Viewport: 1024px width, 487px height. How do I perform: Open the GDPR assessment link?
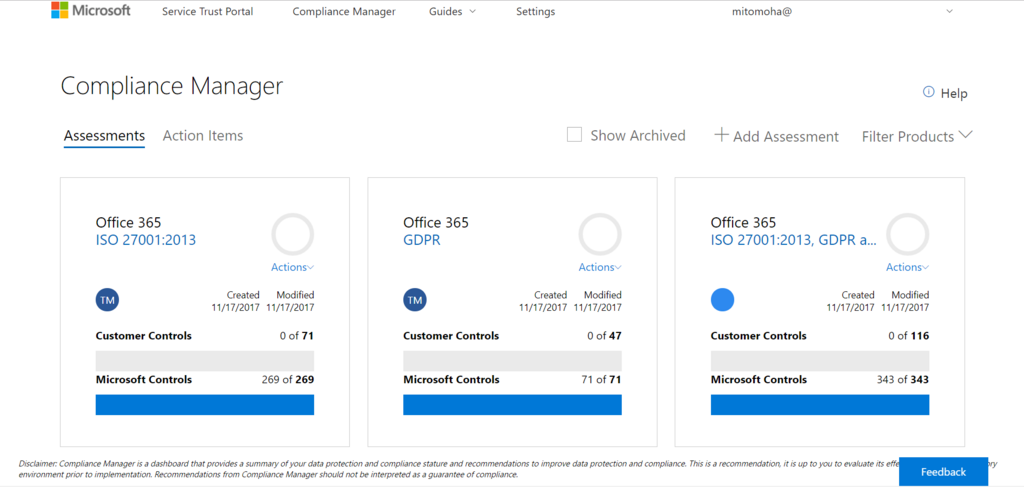[422, 240]
